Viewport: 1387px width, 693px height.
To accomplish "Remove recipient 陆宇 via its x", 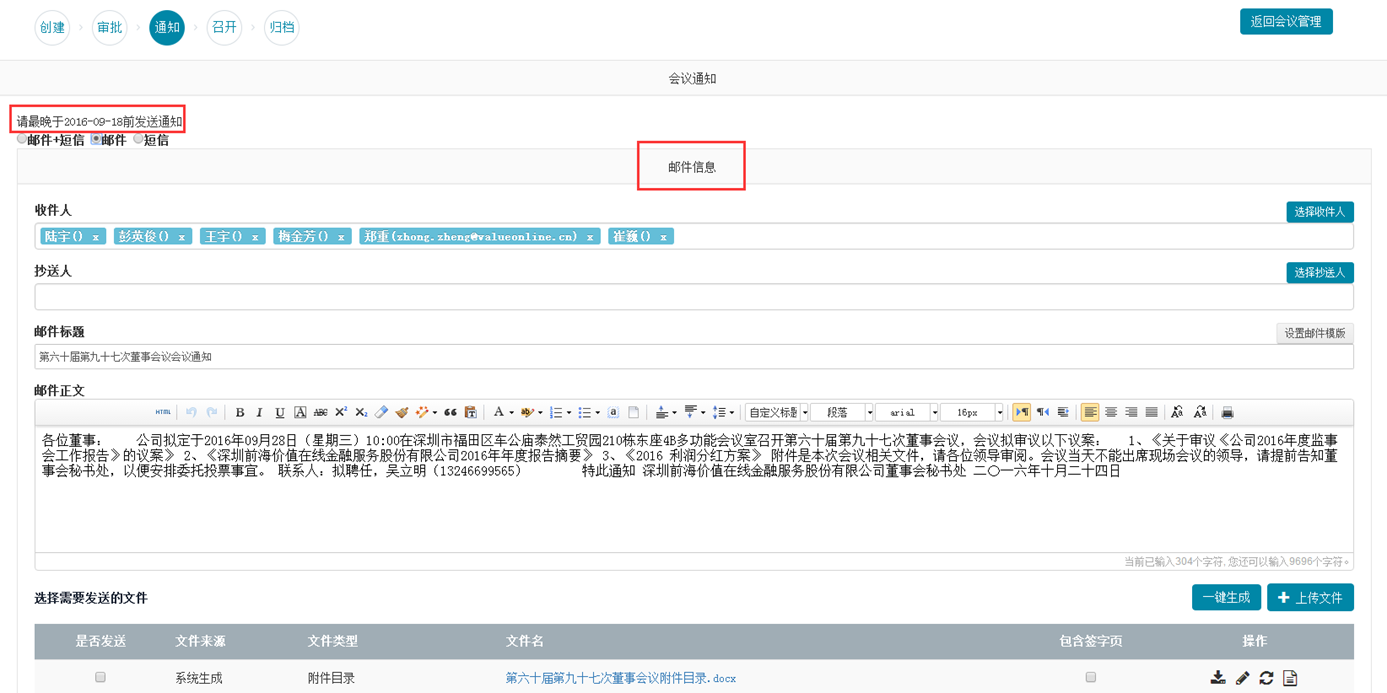I will coord(96,237).
